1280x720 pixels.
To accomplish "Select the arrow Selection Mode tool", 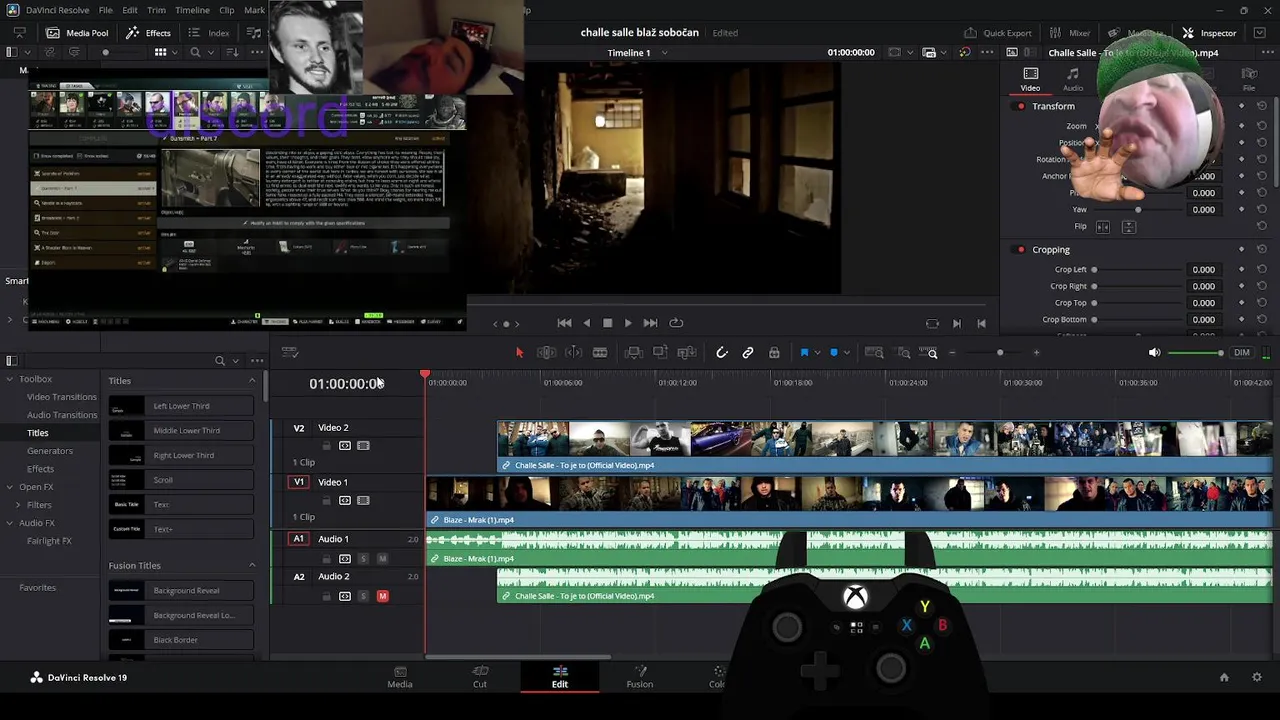I will click(x=519, y=353).
